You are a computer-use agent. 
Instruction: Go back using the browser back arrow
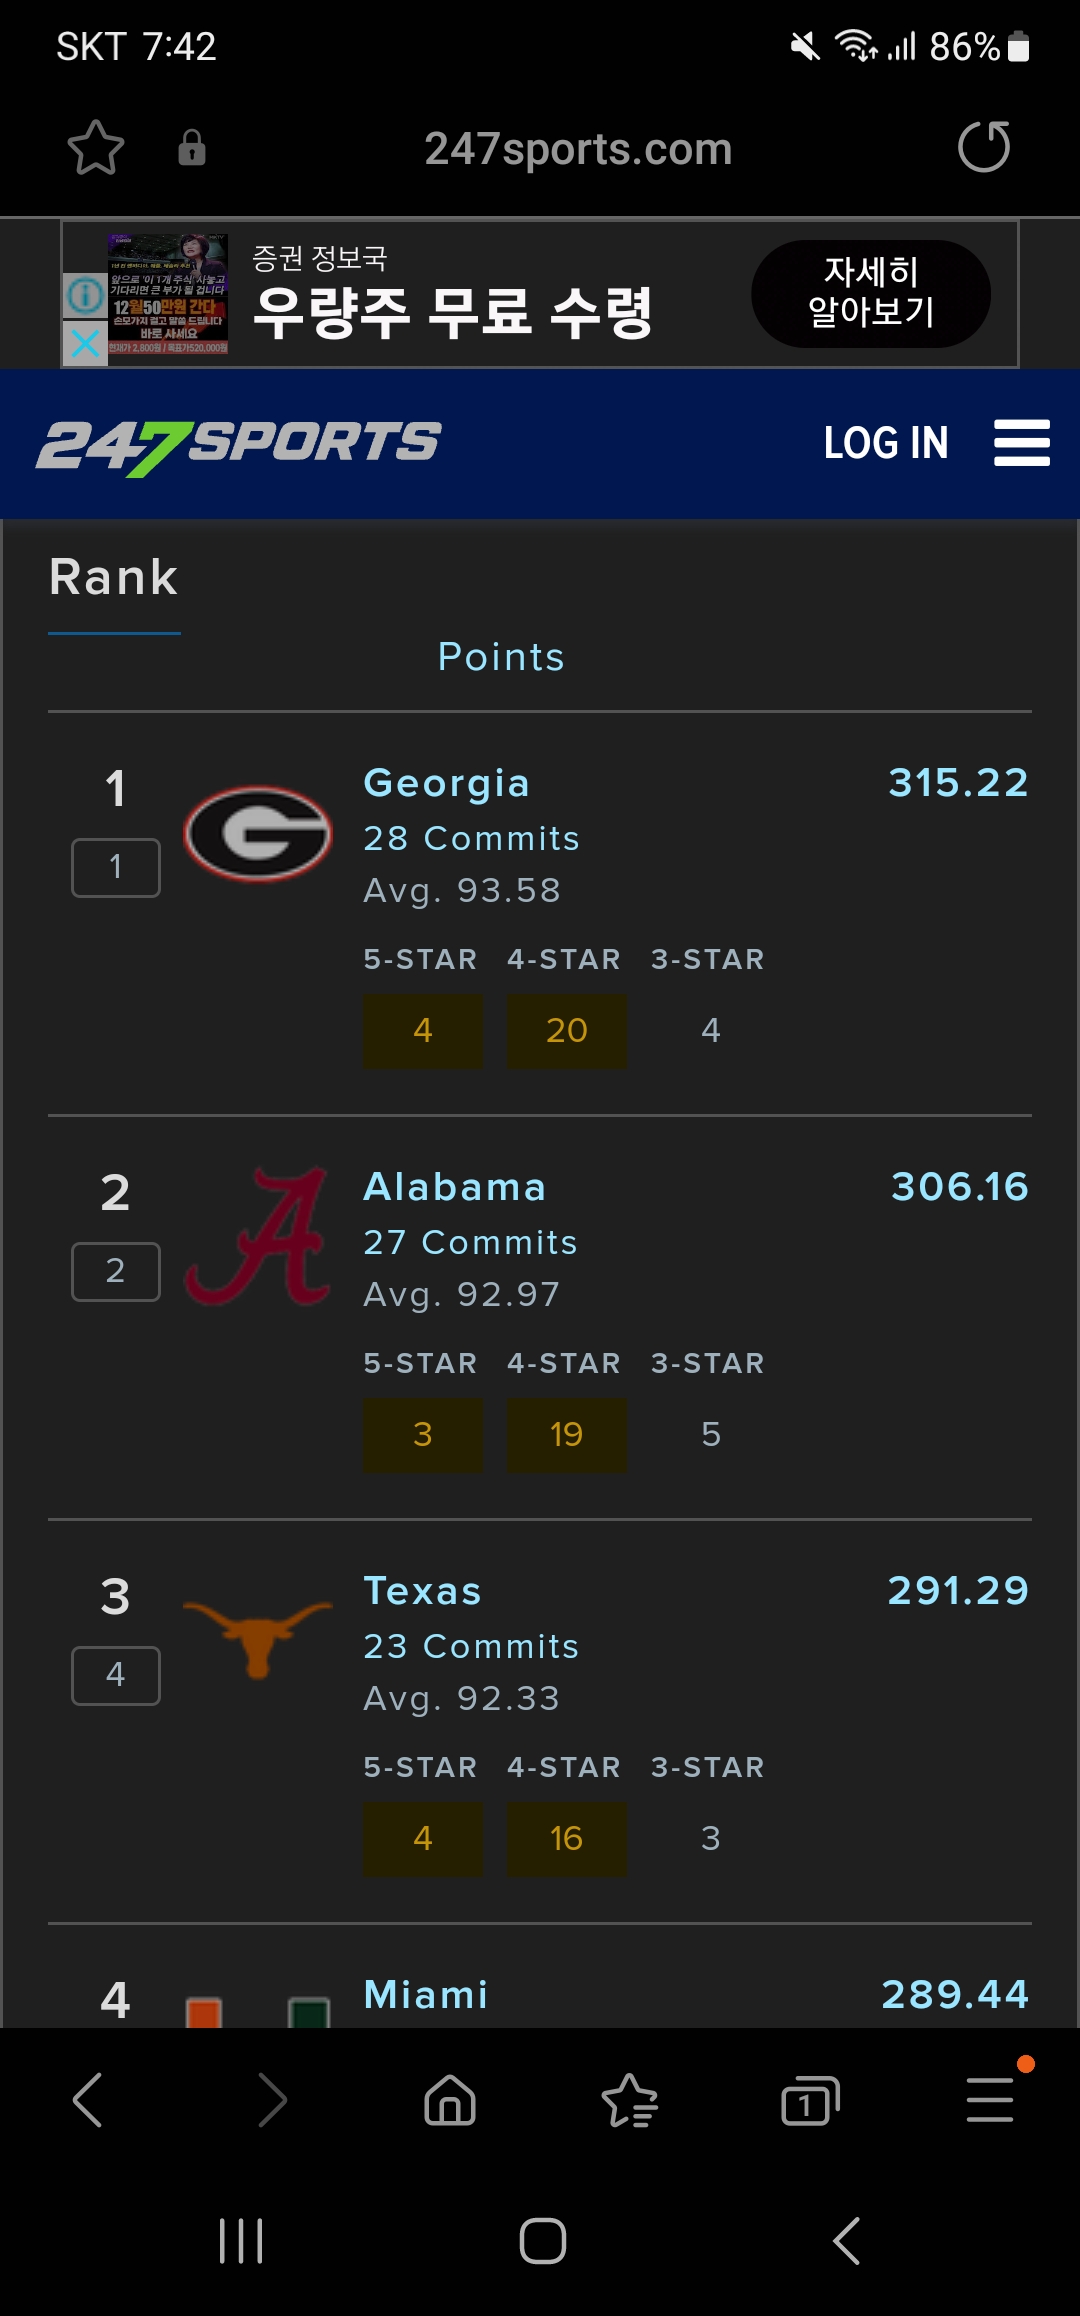pos(88,2099)
